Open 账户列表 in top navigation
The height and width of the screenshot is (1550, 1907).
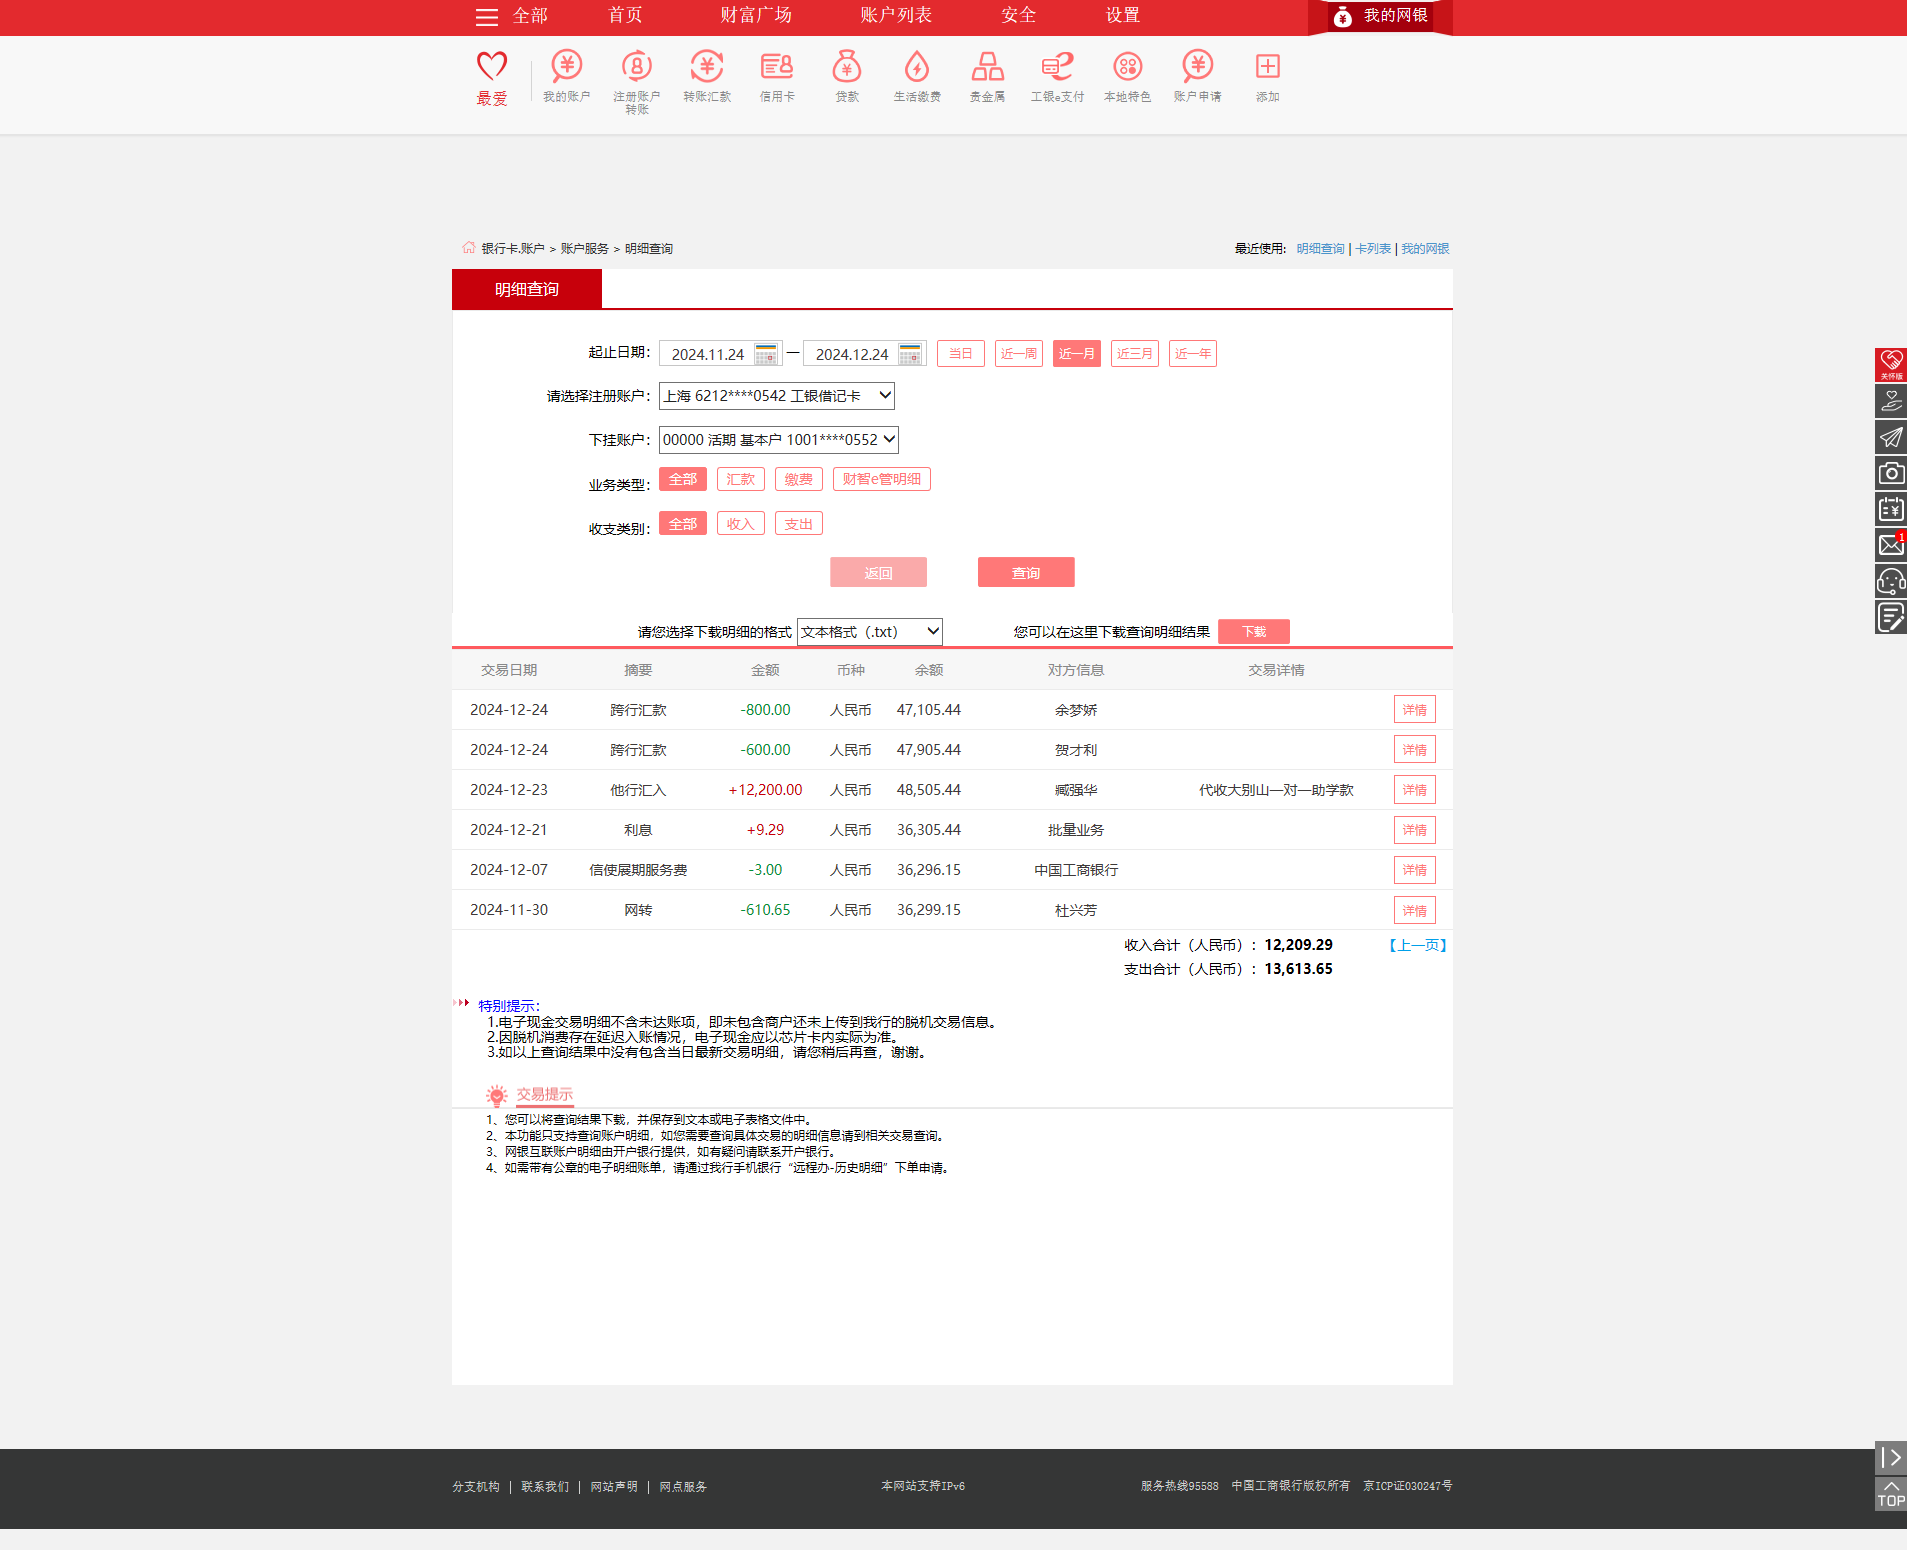pos(896,15)
